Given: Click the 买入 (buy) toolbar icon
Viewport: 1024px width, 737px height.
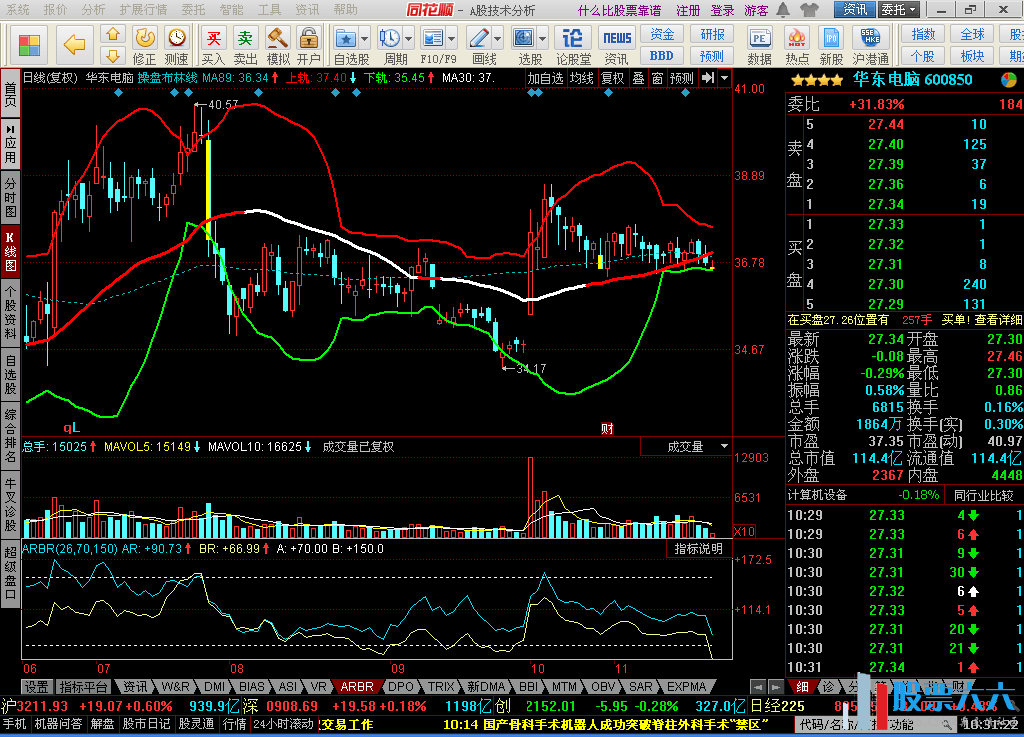Looking at the screenshot, I should click(x=213, y=44).
